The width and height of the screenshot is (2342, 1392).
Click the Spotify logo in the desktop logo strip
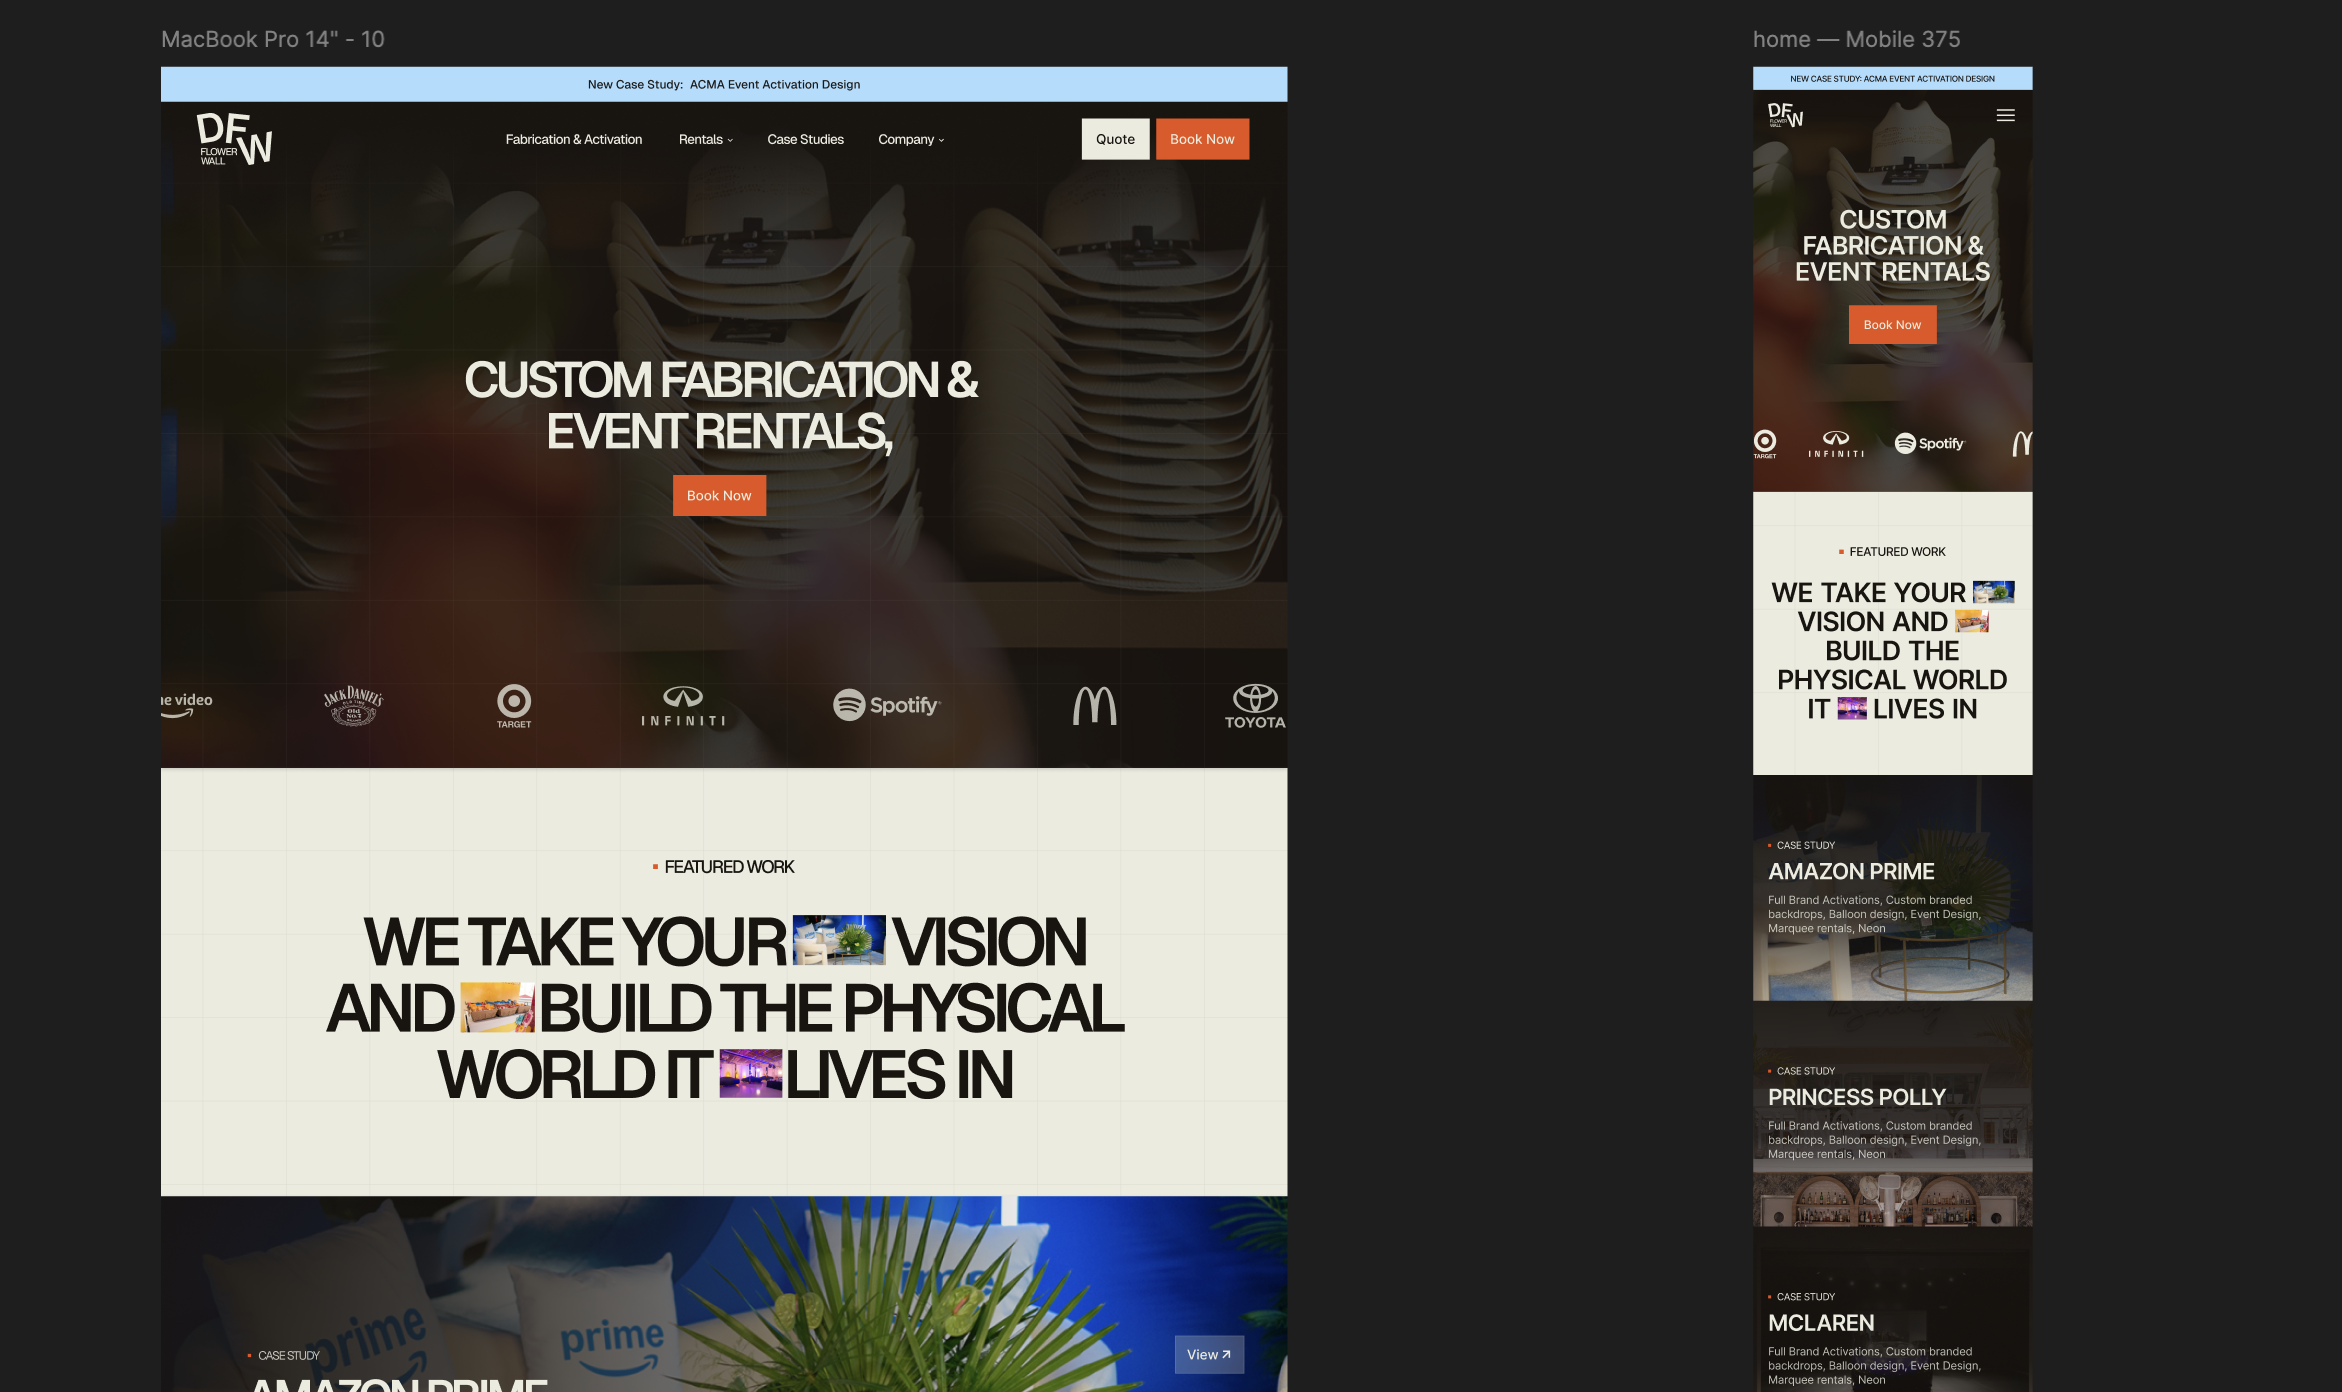[887, 705]
